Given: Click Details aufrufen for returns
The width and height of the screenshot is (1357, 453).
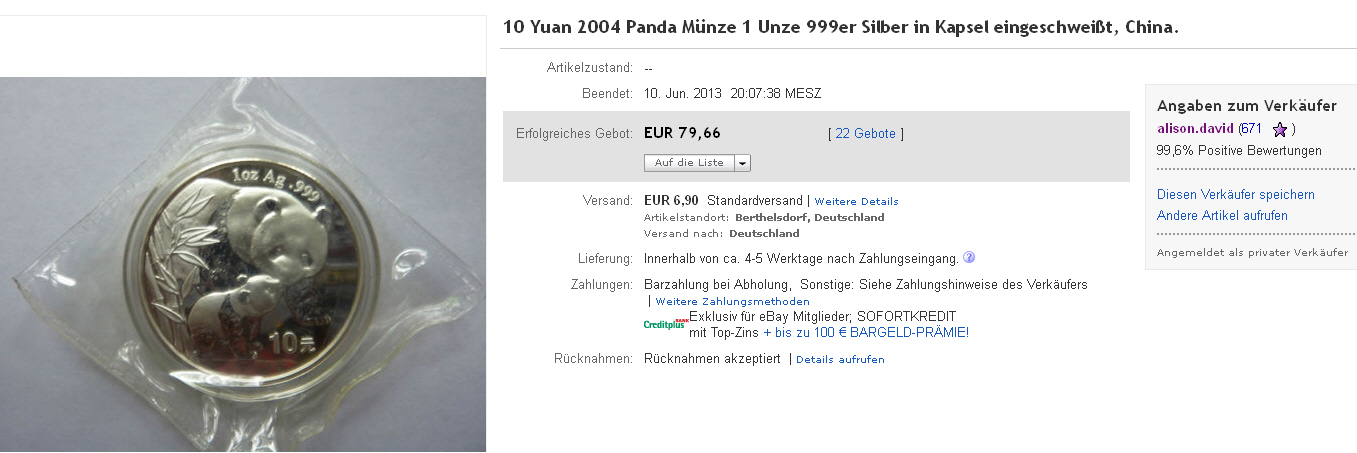Looking at the screenshot, I should pos(840,359).
